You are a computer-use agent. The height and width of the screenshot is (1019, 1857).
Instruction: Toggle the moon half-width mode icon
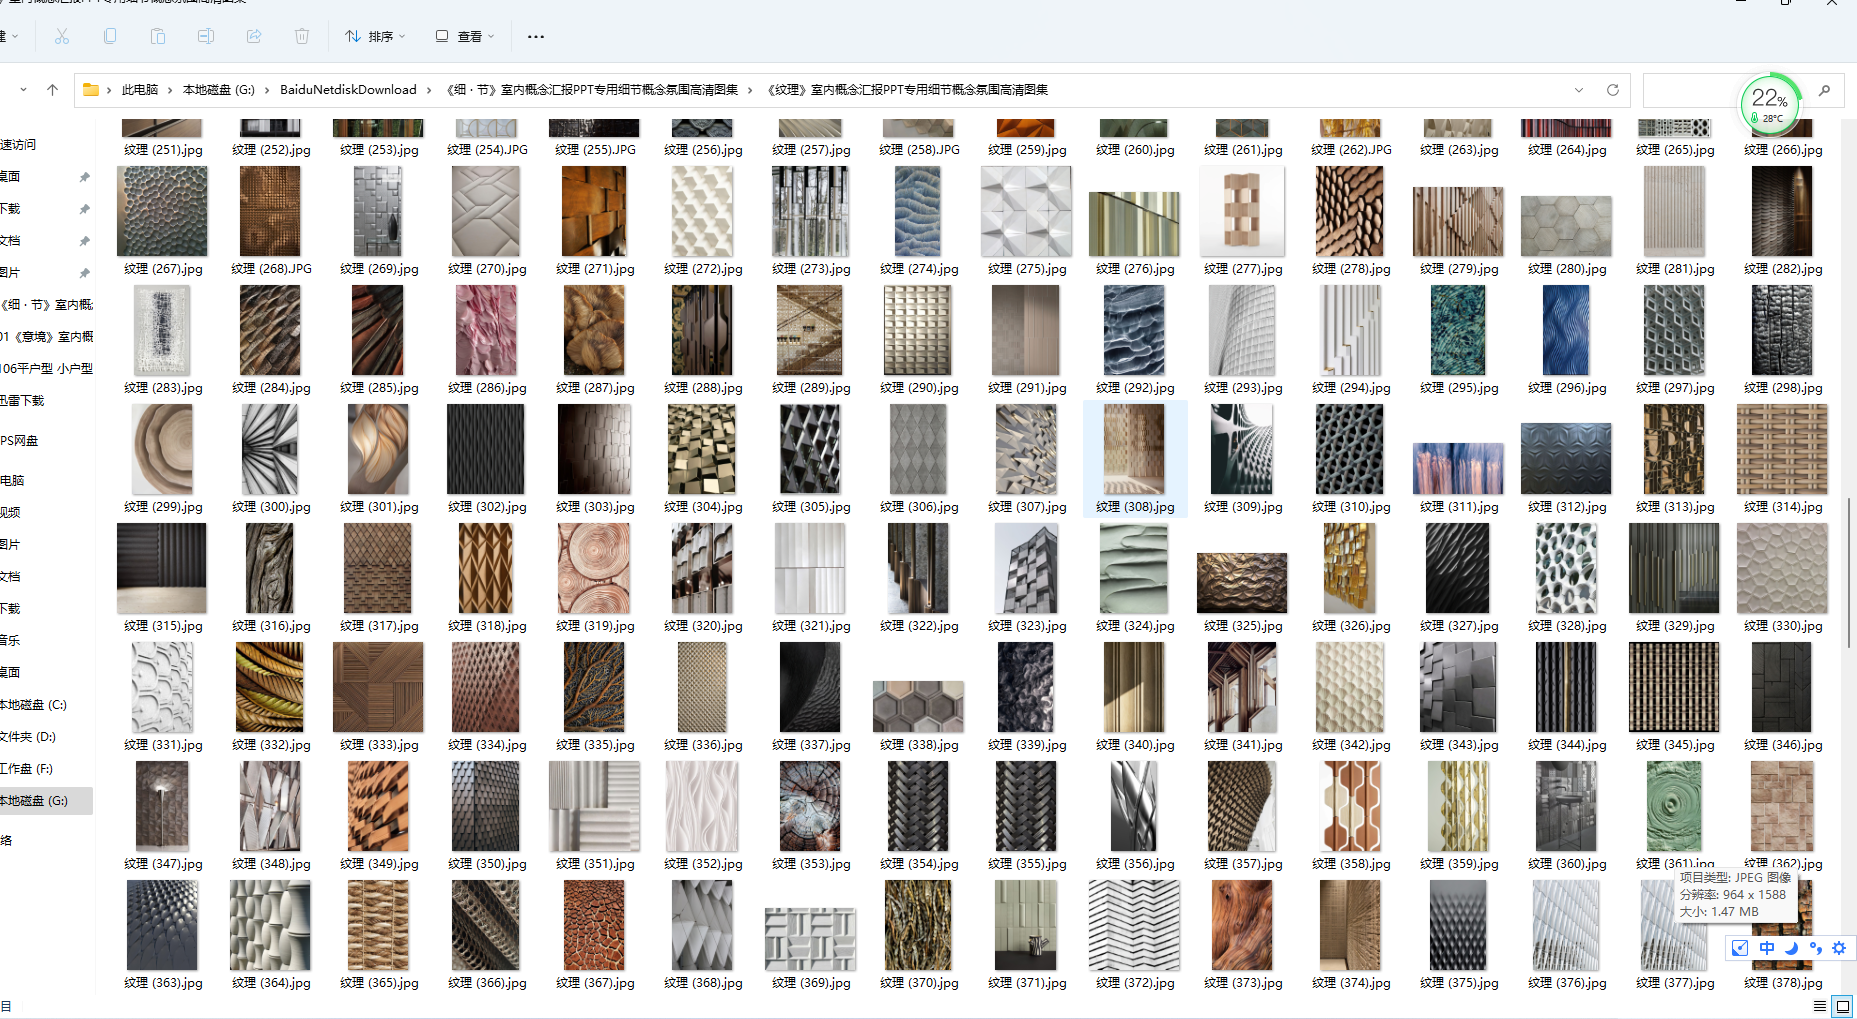(1792, 948)
